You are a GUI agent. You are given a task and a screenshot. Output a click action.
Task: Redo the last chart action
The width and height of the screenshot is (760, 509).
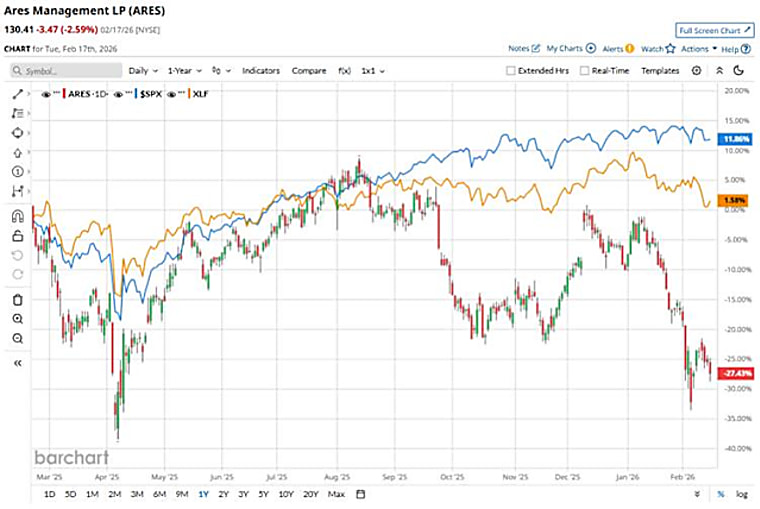[x=17, y=274]
